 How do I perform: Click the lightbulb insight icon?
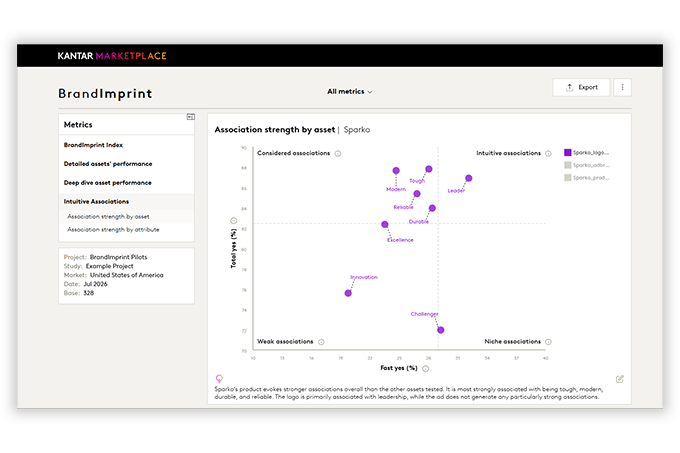[x=219, y=379]
